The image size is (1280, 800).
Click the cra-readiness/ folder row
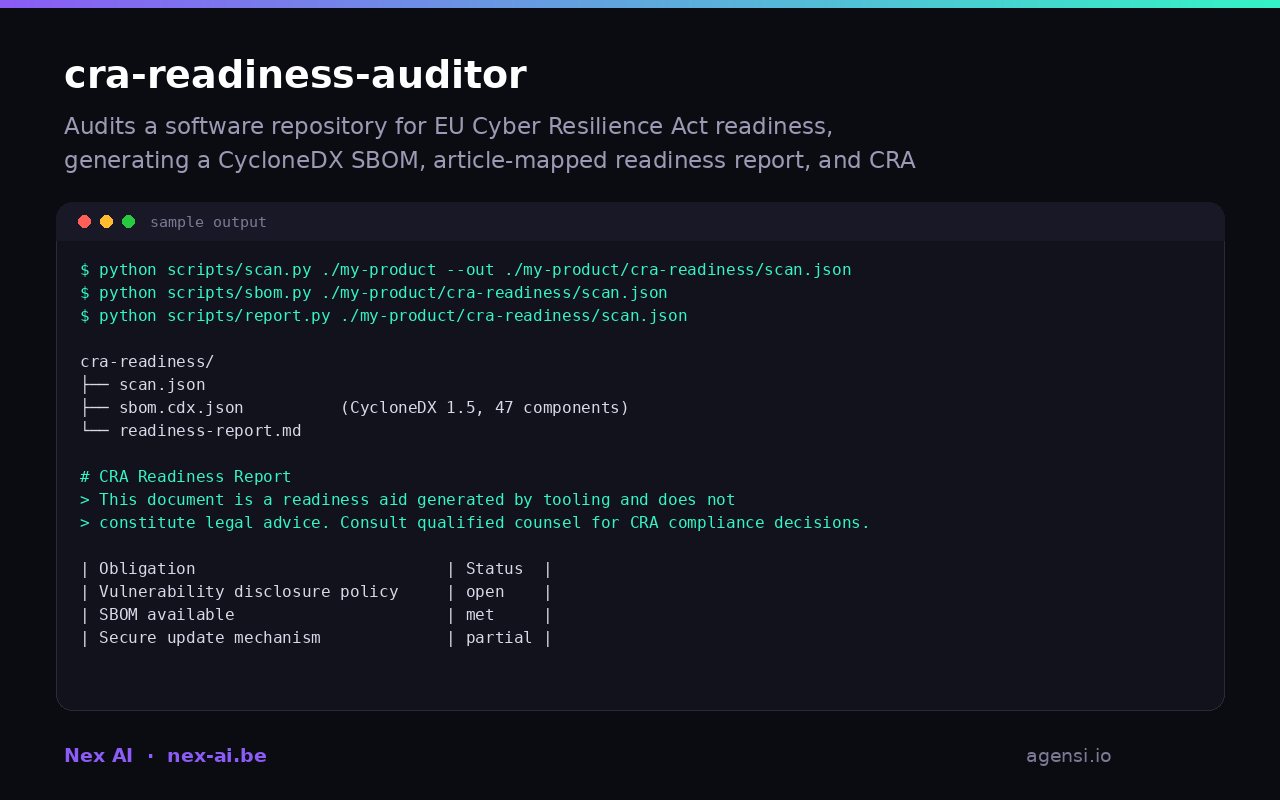pyautogui.click(x=147, y=362)
